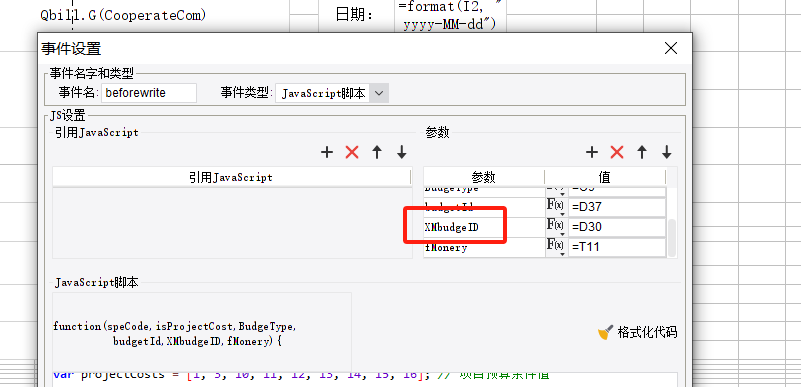Click the 值 column header in the table
The height and width of the screenshot is (387, 801).
pos(604,177)
